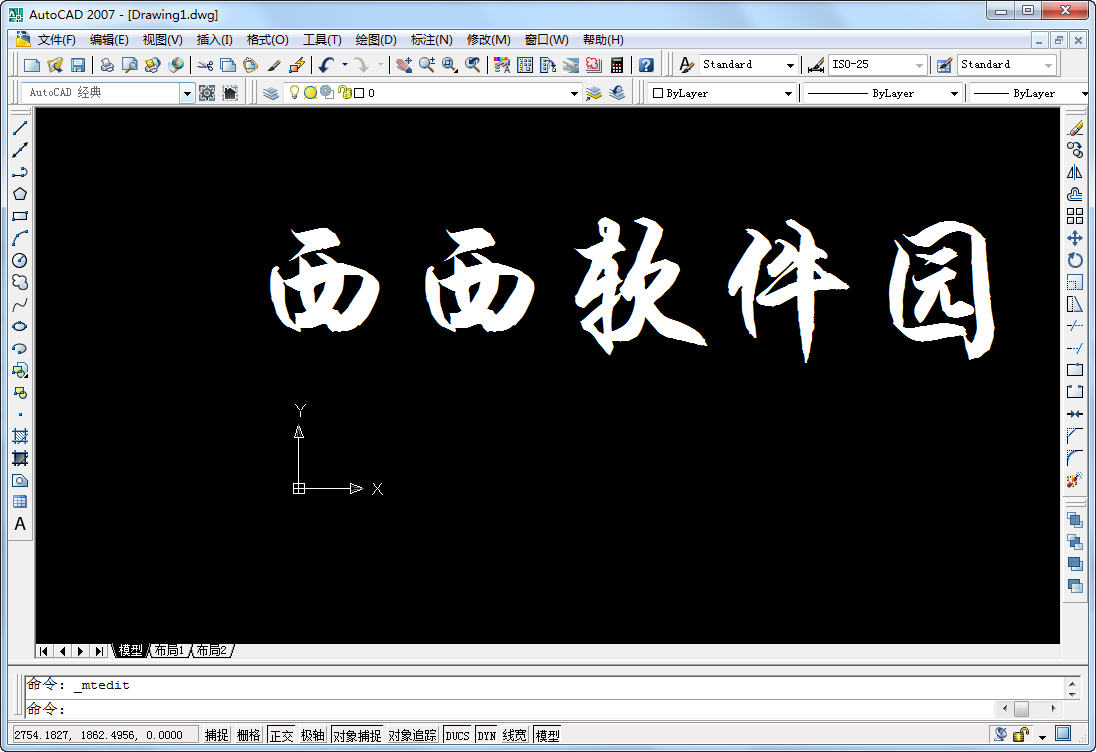This screenshot has width=1096, height=752.
Task: Toggle 栅格 grid display
Action: click(248, 735)
